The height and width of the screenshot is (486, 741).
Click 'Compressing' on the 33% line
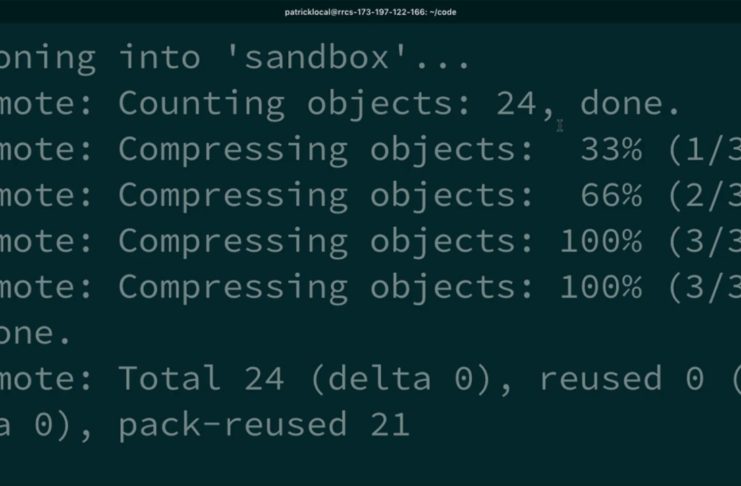point(233,149)
